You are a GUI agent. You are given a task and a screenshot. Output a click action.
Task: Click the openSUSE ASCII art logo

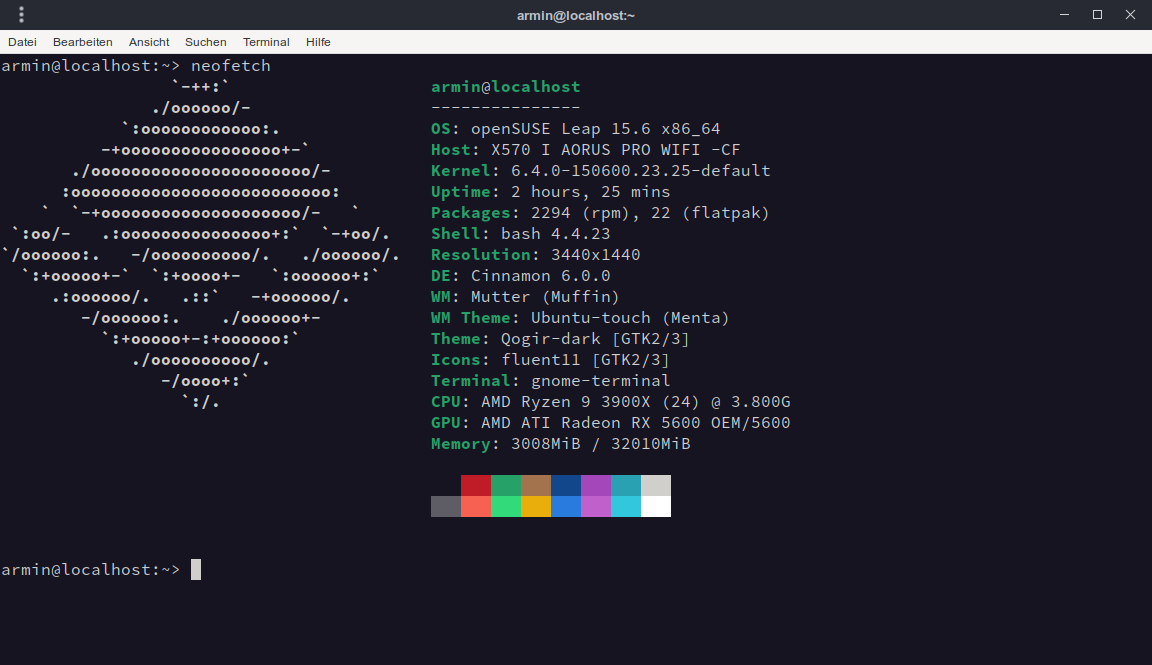[x=200, y=244]
